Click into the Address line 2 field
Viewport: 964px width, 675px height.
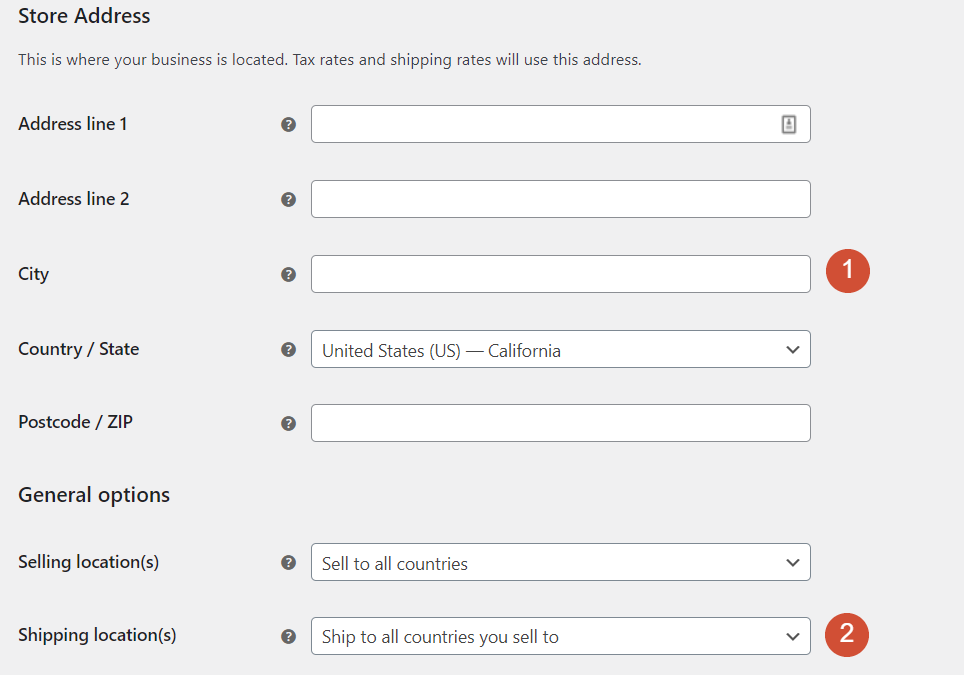tap(560, 199)
